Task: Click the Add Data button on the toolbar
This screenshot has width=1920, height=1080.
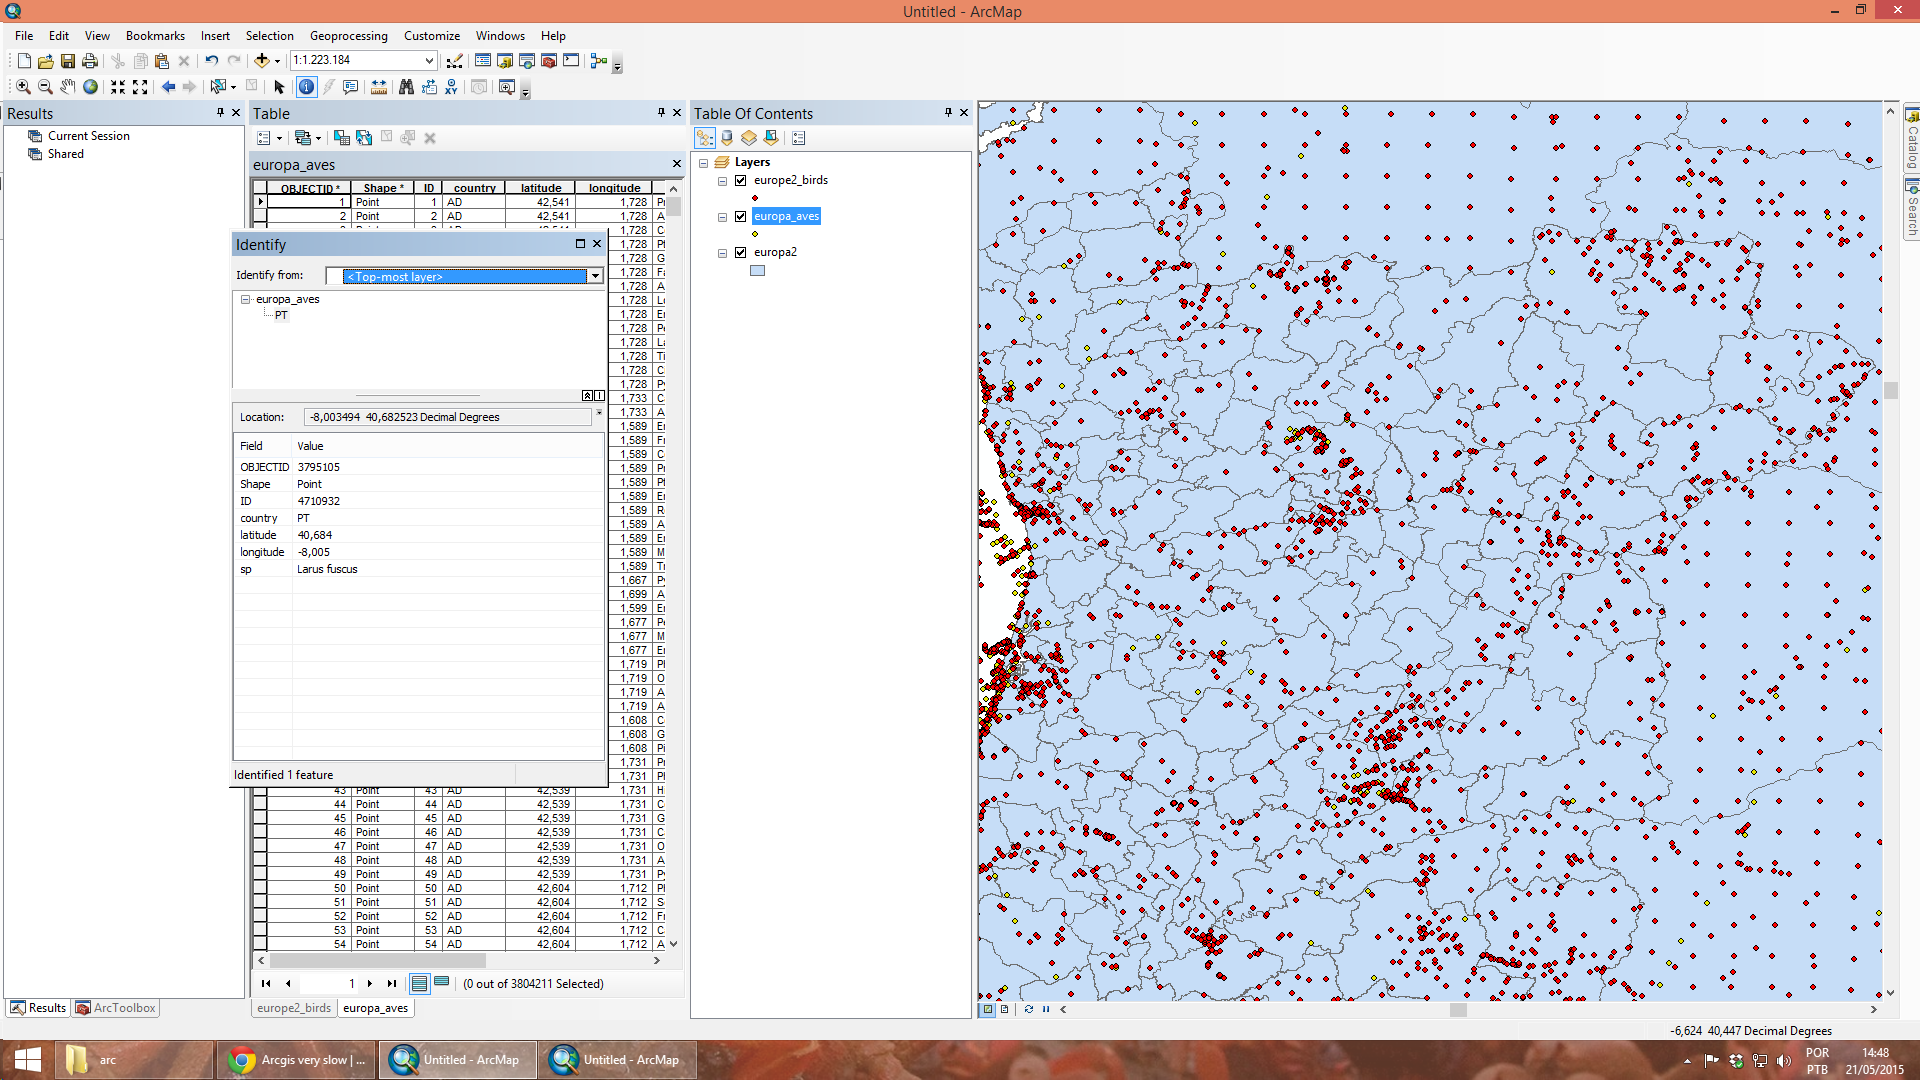Action: pos(263,60)
